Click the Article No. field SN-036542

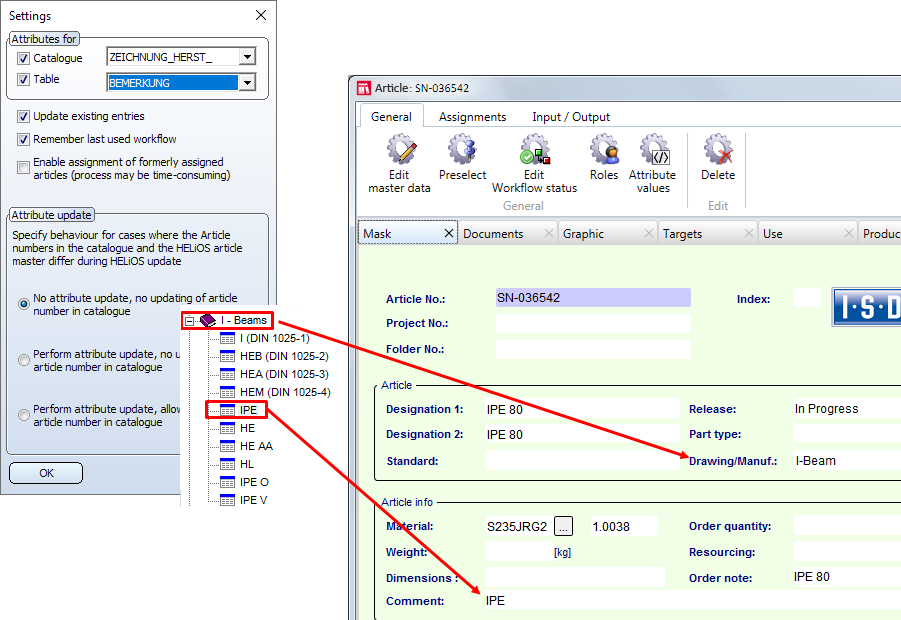[593, 298]
